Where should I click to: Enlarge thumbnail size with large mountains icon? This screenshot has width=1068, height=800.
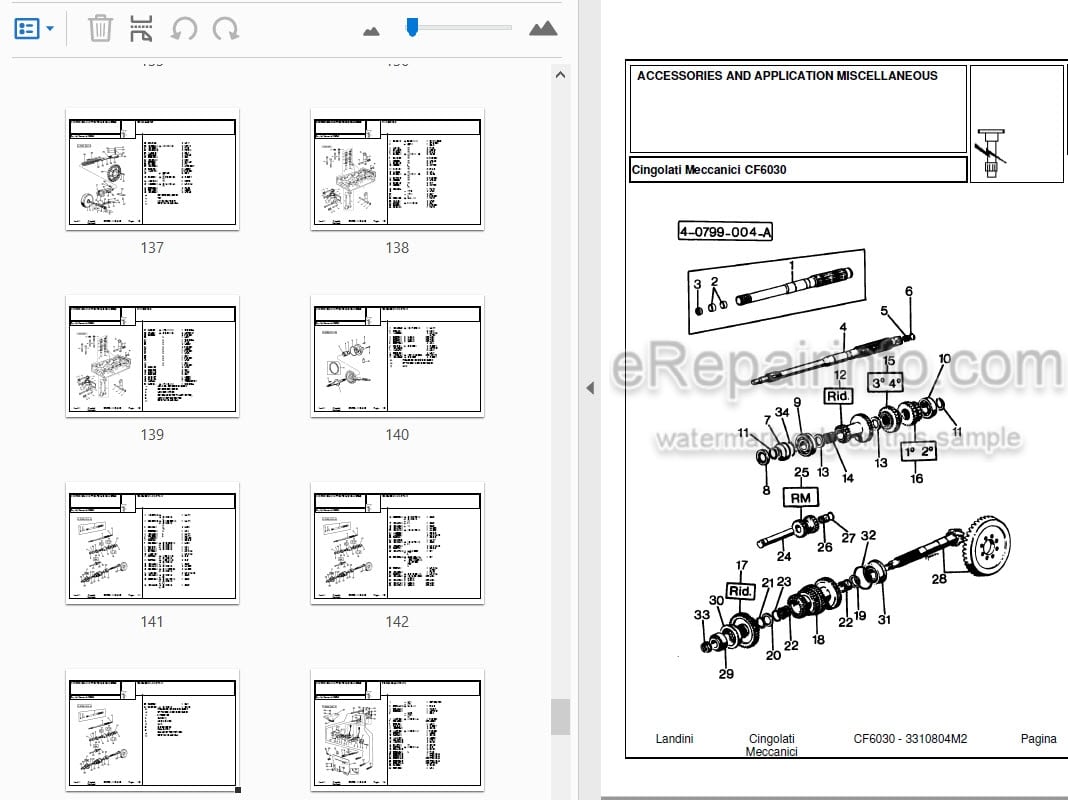(543, 29)
